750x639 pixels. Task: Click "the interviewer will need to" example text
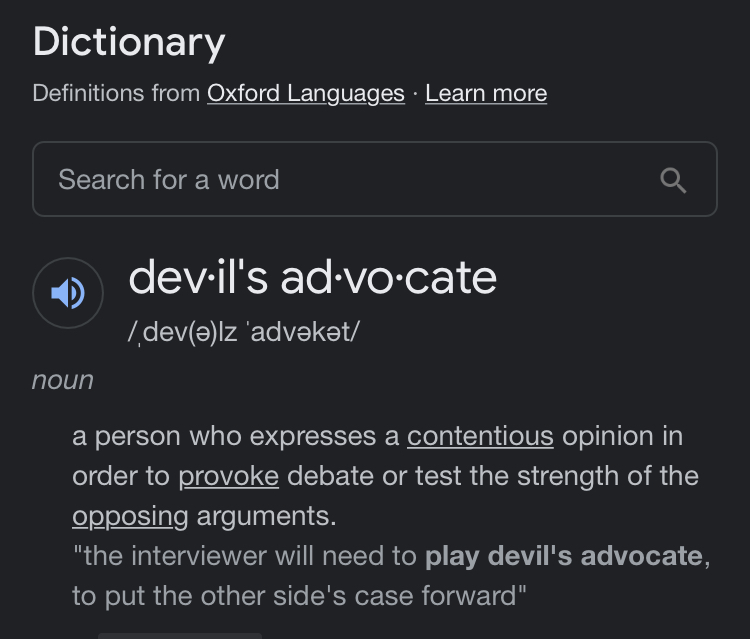(245, 556)
